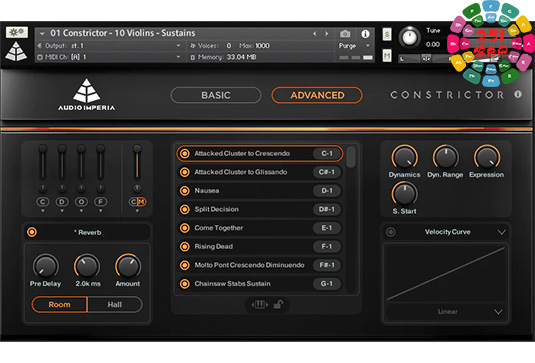535x363 pixels.
Task: Click pan knob under the CM fader
Action: point(137,188)
